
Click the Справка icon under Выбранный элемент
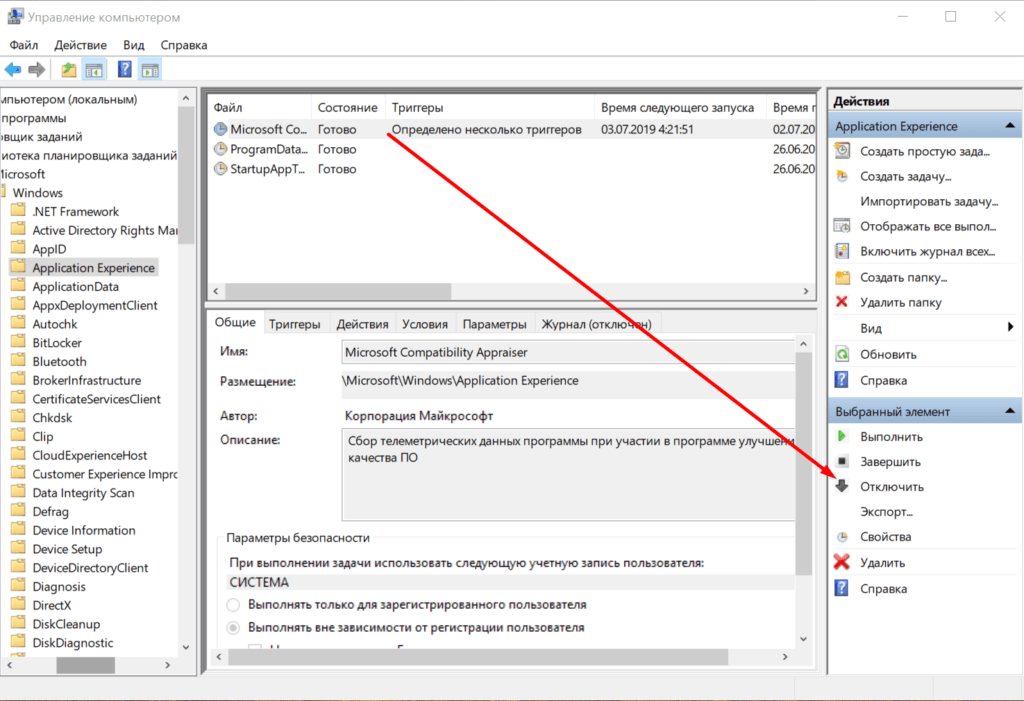pyautogui.click(x=842, y=588)
